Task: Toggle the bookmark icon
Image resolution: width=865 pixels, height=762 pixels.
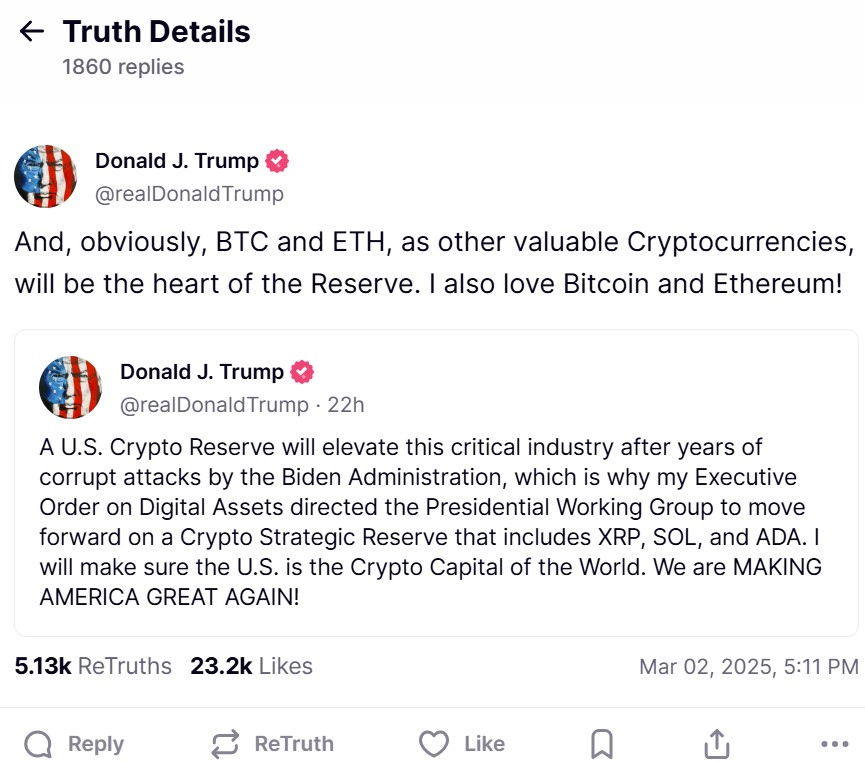Action: click(602, 744)
